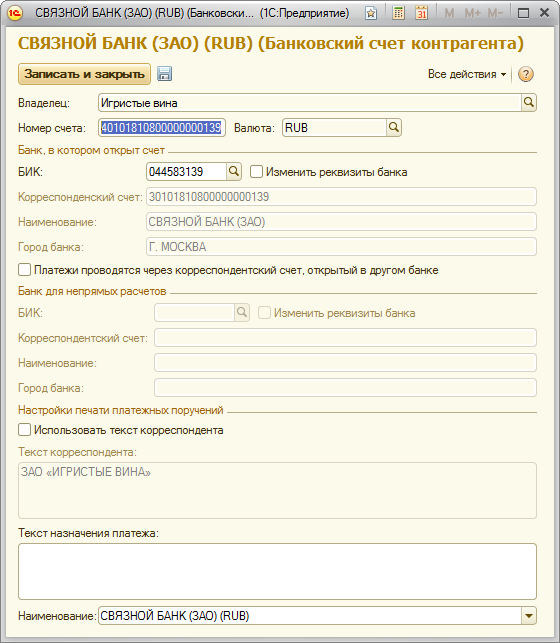Click the Текст назначения платежа text area
This screenshot has width=560, height=643.
point(277,571)
